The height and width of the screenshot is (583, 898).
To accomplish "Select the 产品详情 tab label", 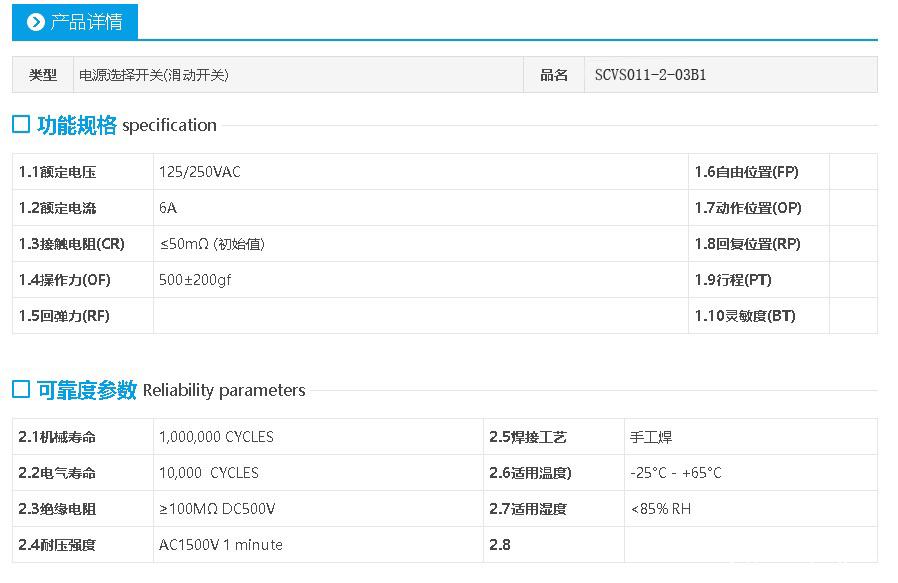I will tap(86, 22).
